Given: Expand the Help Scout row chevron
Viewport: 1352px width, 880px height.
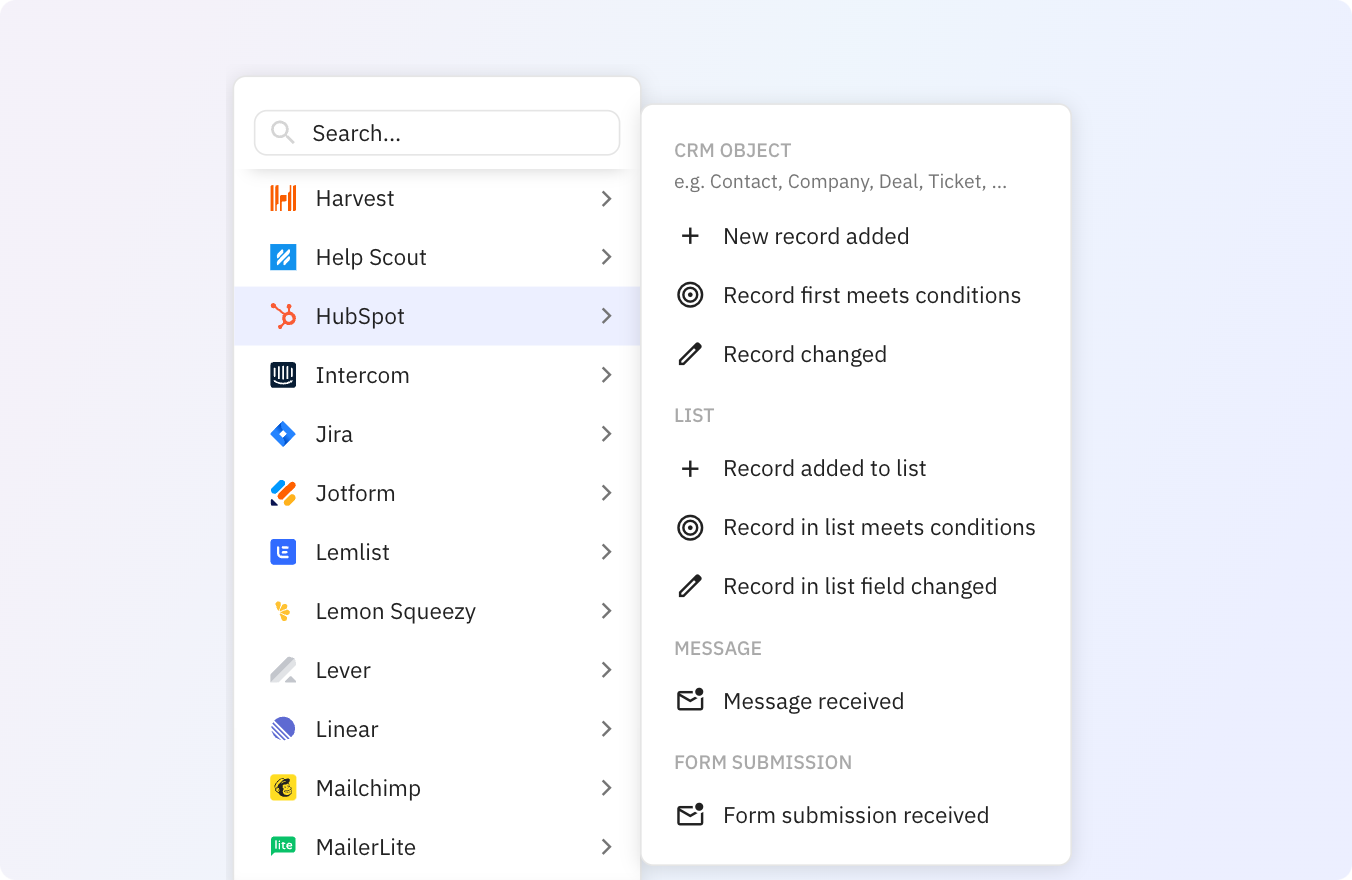Looking at the screenshot, I should click(606, 257).
